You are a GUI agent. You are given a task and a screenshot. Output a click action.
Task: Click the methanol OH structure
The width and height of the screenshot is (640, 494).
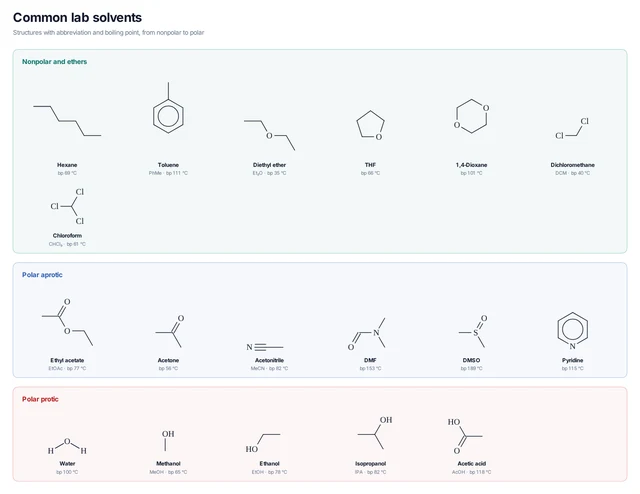tap(168, 441)
